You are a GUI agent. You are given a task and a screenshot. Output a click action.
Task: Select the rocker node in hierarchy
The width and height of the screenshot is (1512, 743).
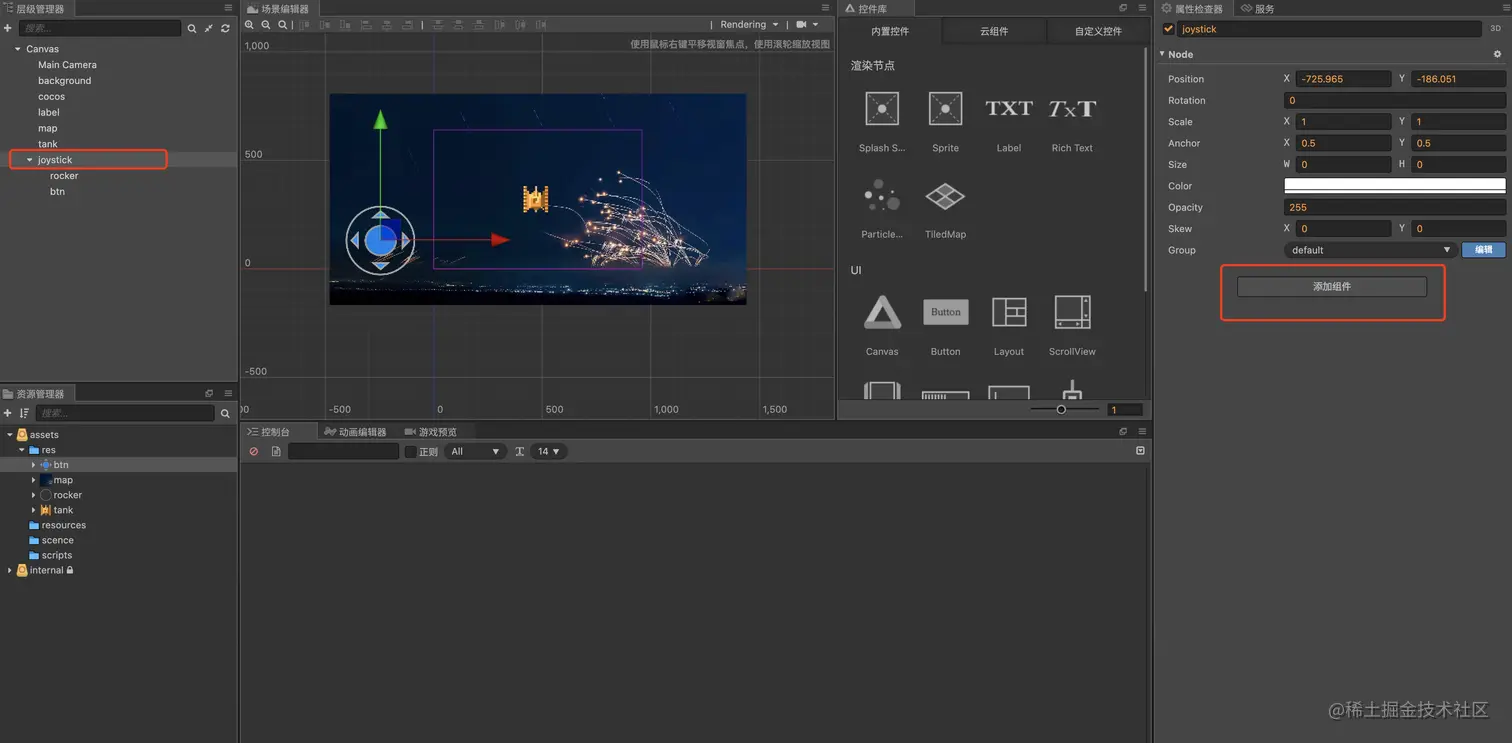[x=64, y=176]
